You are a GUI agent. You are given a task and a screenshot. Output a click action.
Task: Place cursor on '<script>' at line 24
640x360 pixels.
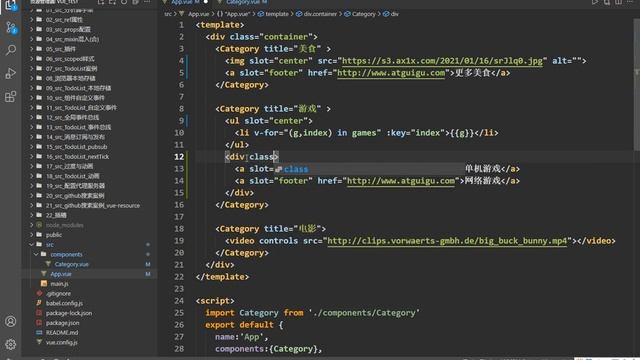click(x=215, y=301)
